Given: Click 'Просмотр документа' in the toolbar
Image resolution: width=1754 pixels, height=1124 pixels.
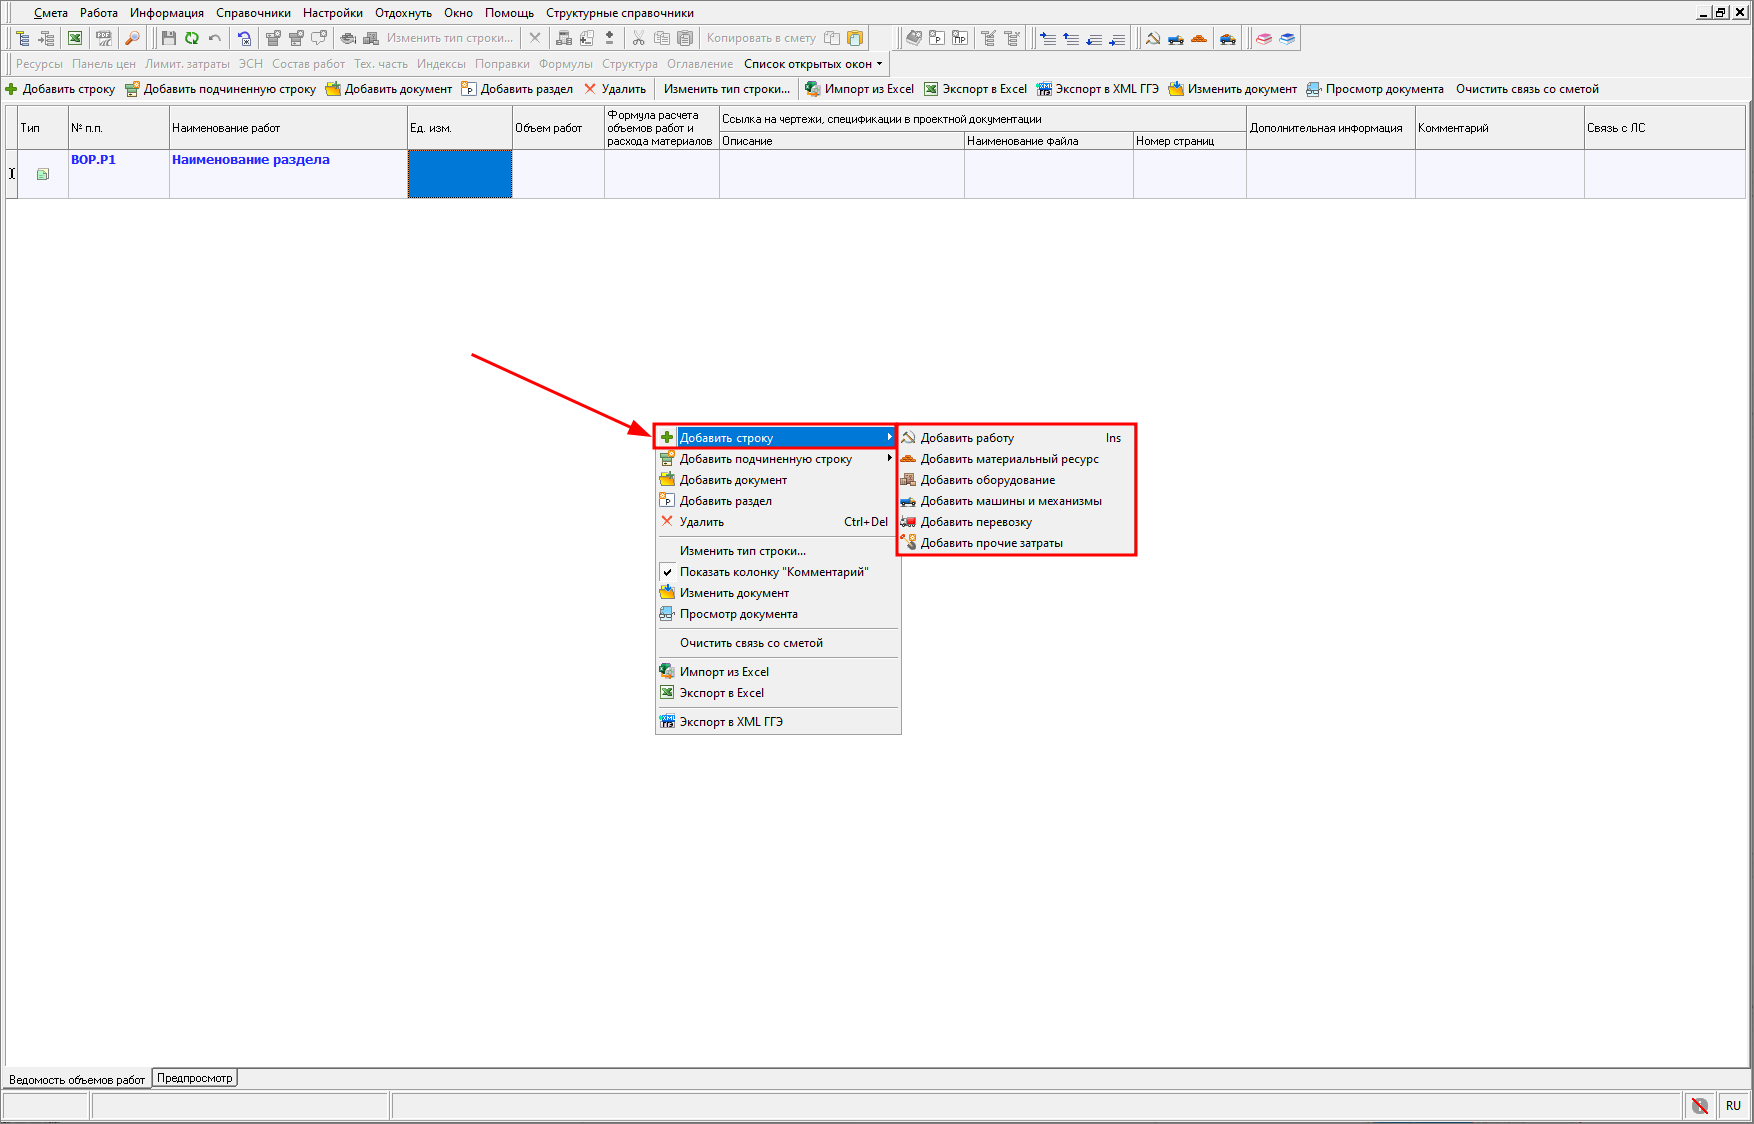Looking at the screenshot, I should (x=1375, y=89).
